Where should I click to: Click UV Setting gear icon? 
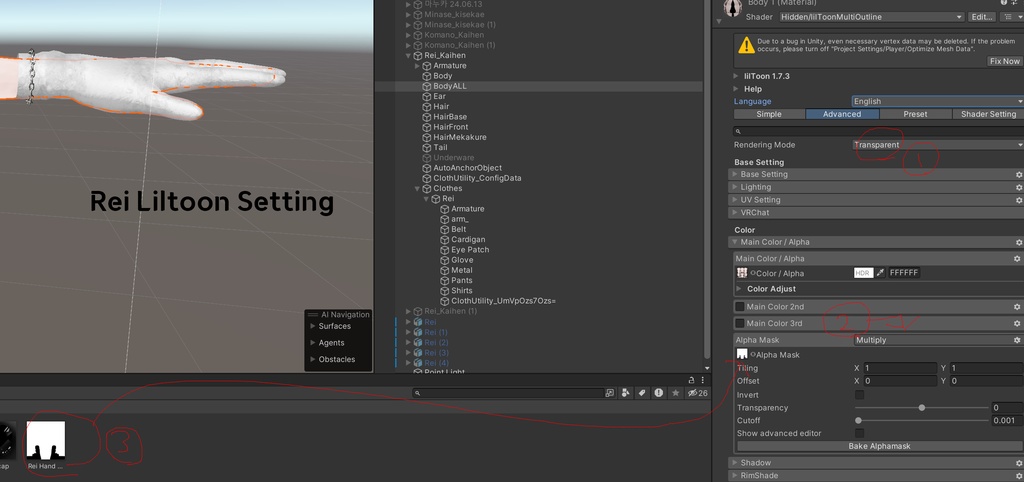[1018, 200]
